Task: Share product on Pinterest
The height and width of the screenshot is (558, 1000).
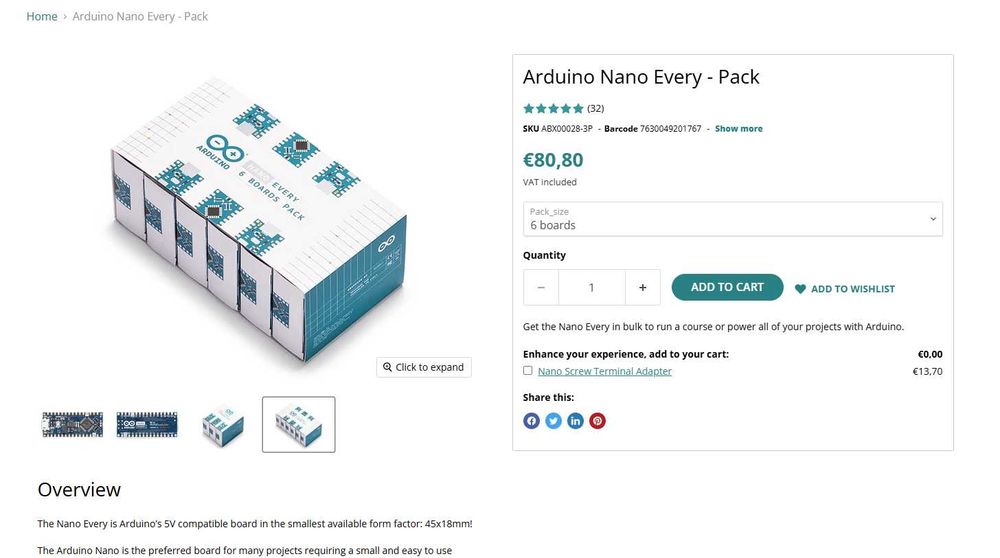Action: [x=597, y=421]
